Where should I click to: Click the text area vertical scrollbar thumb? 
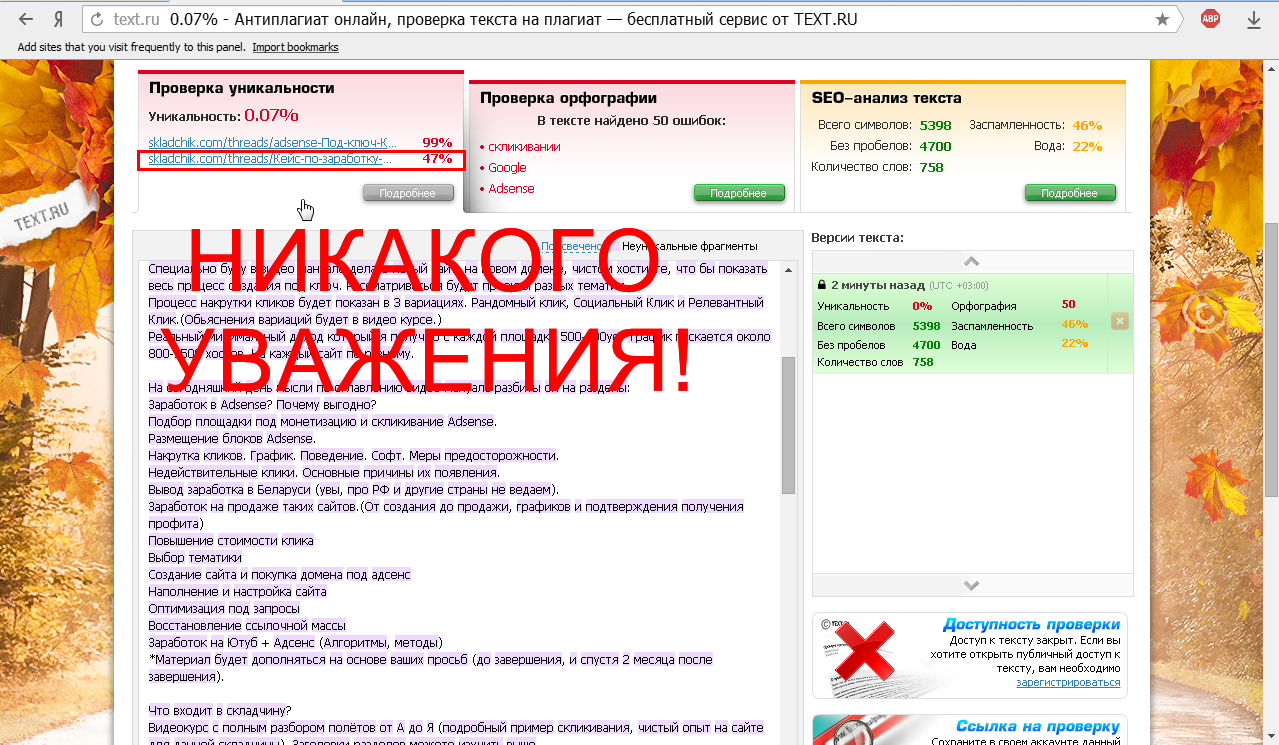788,424
